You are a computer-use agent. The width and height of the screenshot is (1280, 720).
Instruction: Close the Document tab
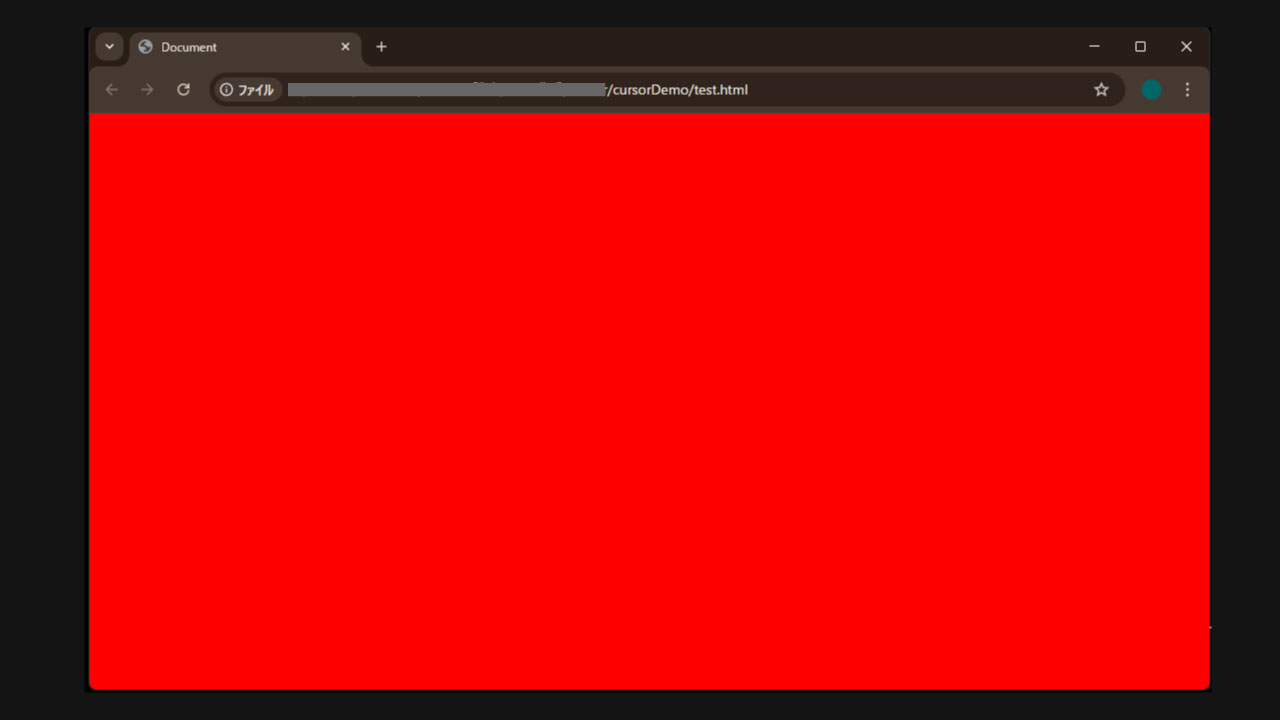tap(345, 47)
